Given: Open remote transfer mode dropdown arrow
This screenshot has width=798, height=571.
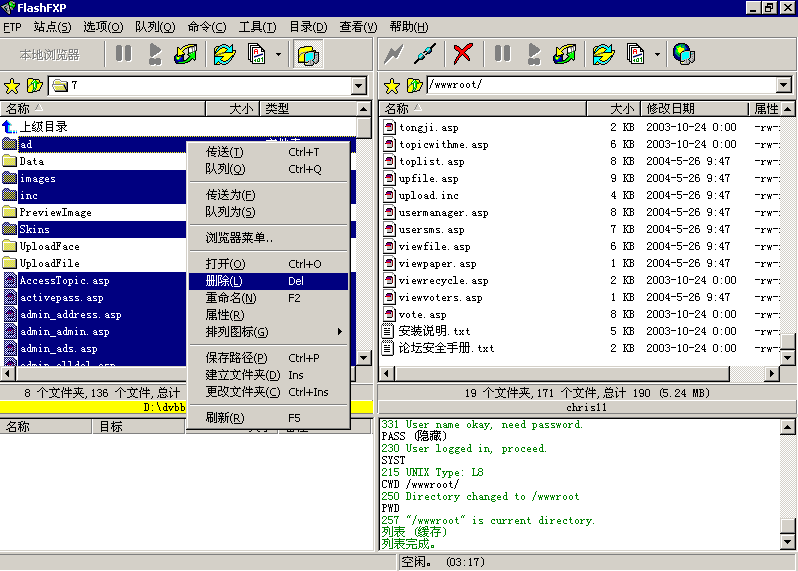Looking at the screenshot, I should pos(657,54).
